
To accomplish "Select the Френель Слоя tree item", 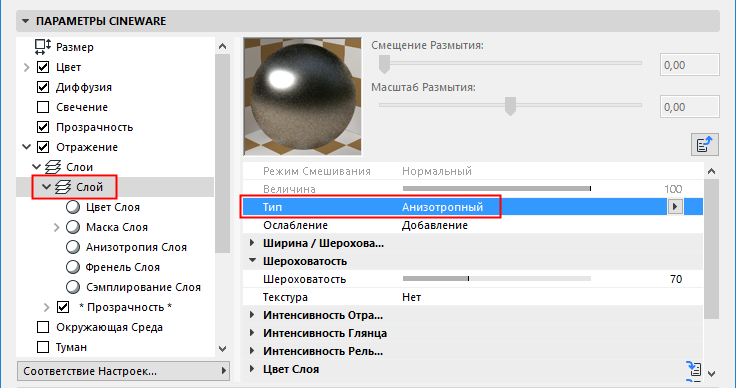I will pyautogui.click(x=123, y=267).
